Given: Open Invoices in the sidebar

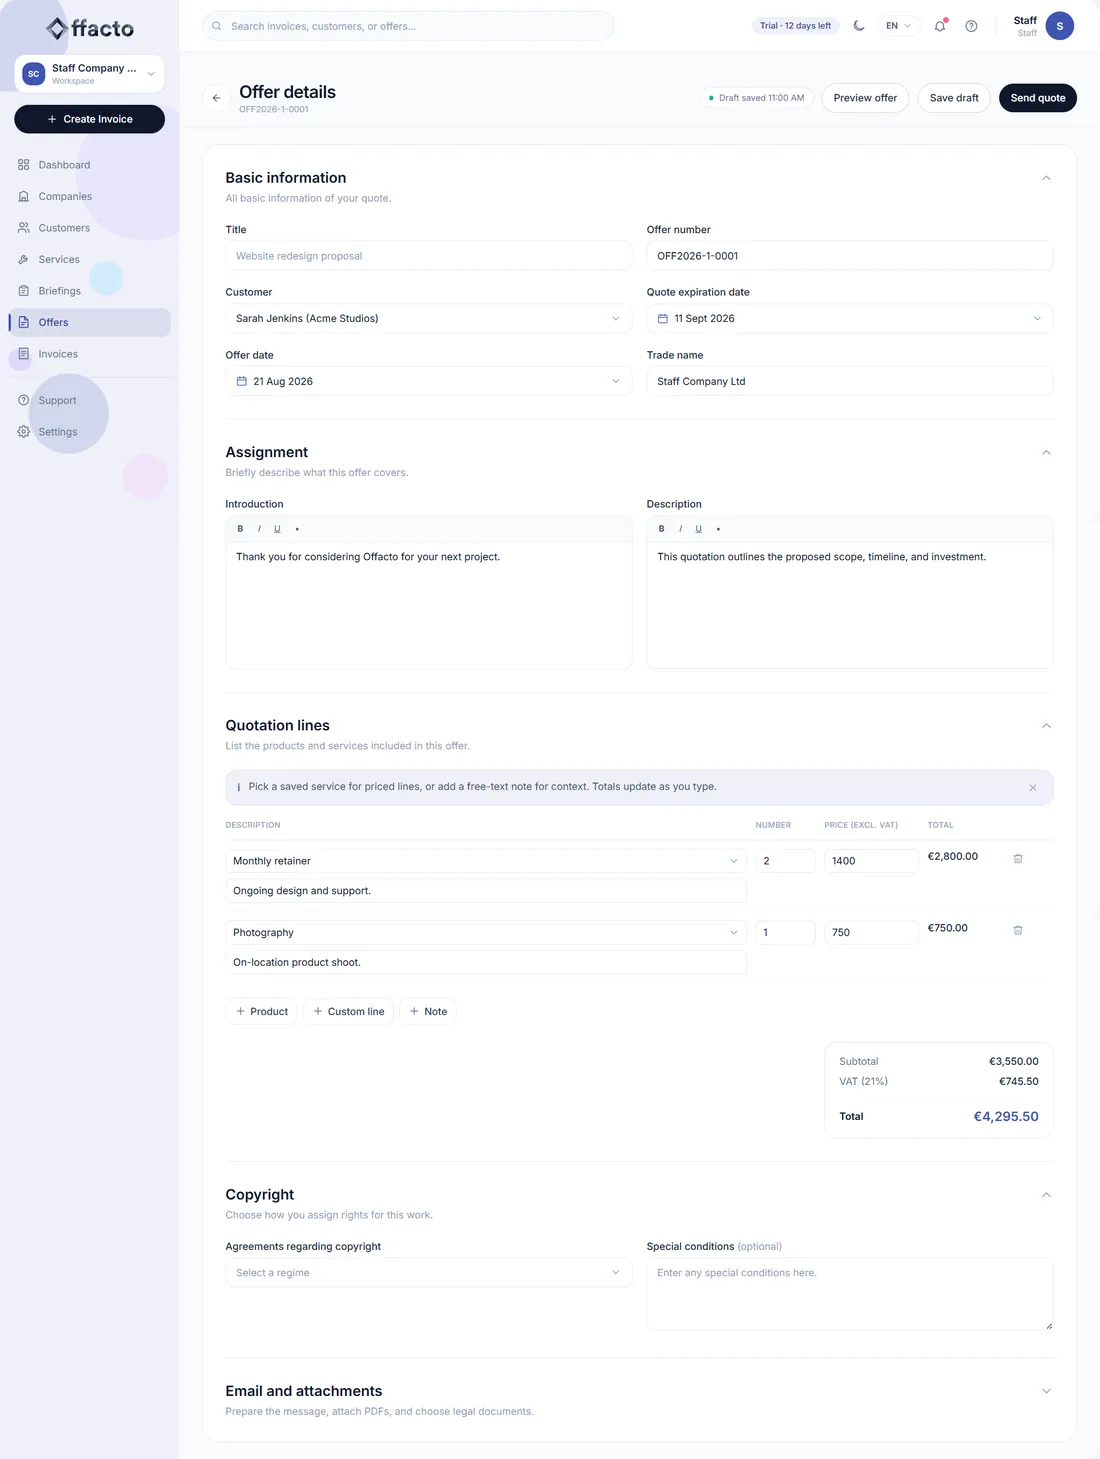Looking at the screenshot, I should [x=90, y=354].
